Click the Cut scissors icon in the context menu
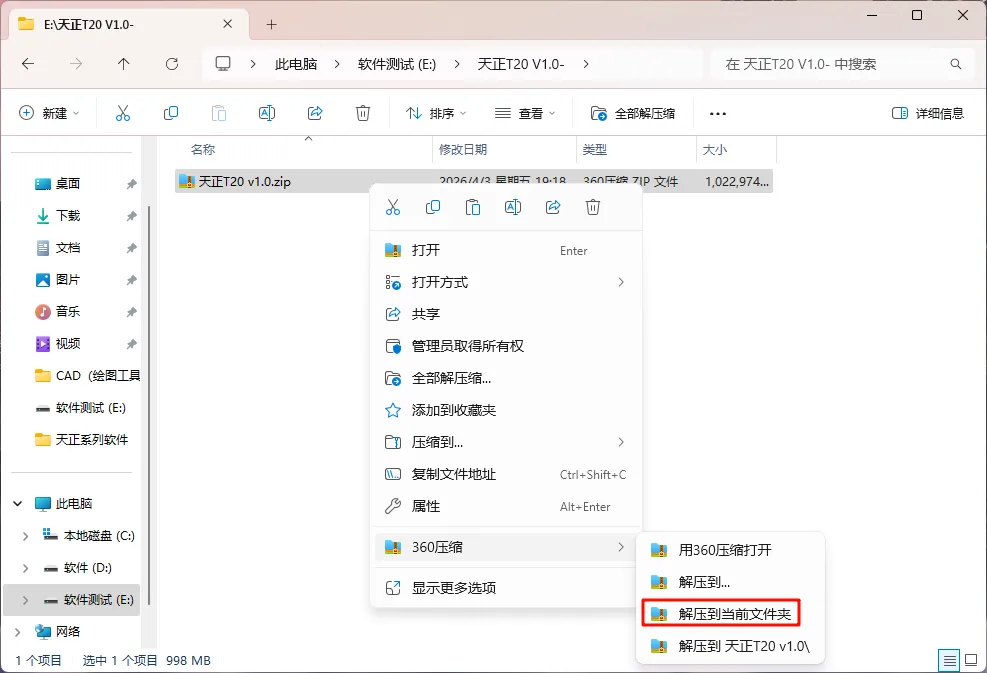The image size is (987, 673). (x=393, y=207)
